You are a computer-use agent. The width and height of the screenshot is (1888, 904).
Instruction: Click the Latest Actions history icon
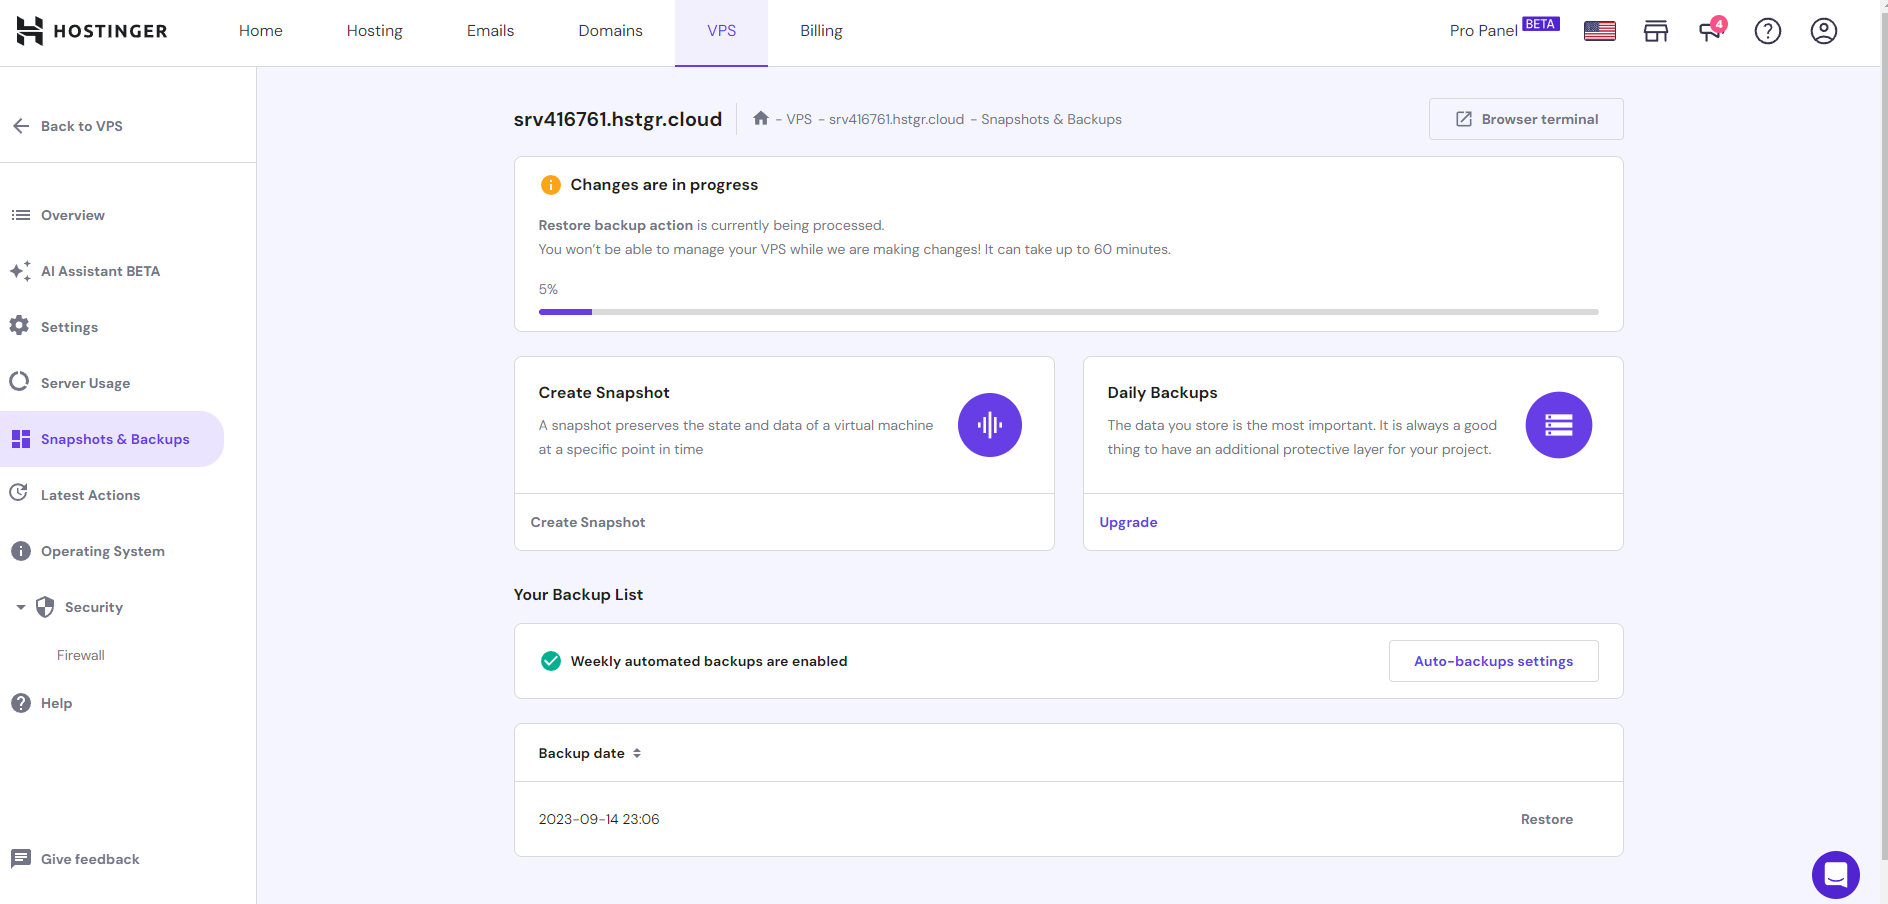19,493
